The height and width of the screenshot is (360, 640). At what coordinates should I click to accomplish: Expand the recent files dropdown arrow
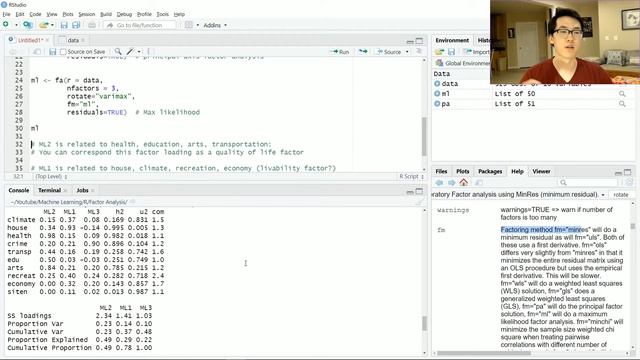[52, 25]
